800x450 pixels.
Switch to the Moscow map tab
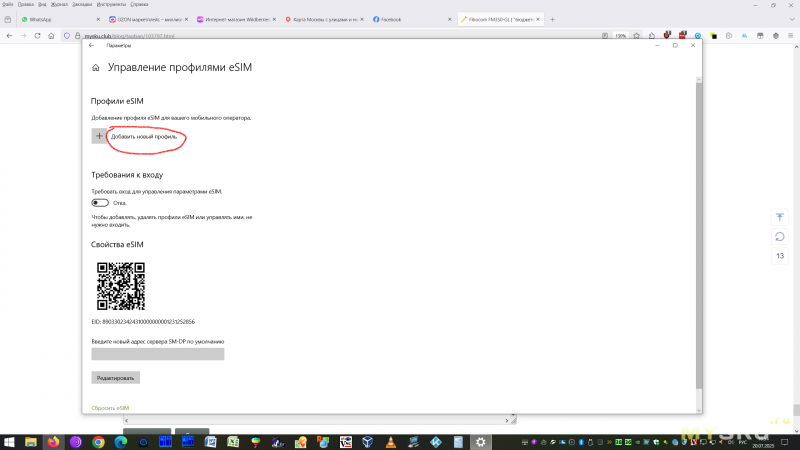[x=322, y=19]
